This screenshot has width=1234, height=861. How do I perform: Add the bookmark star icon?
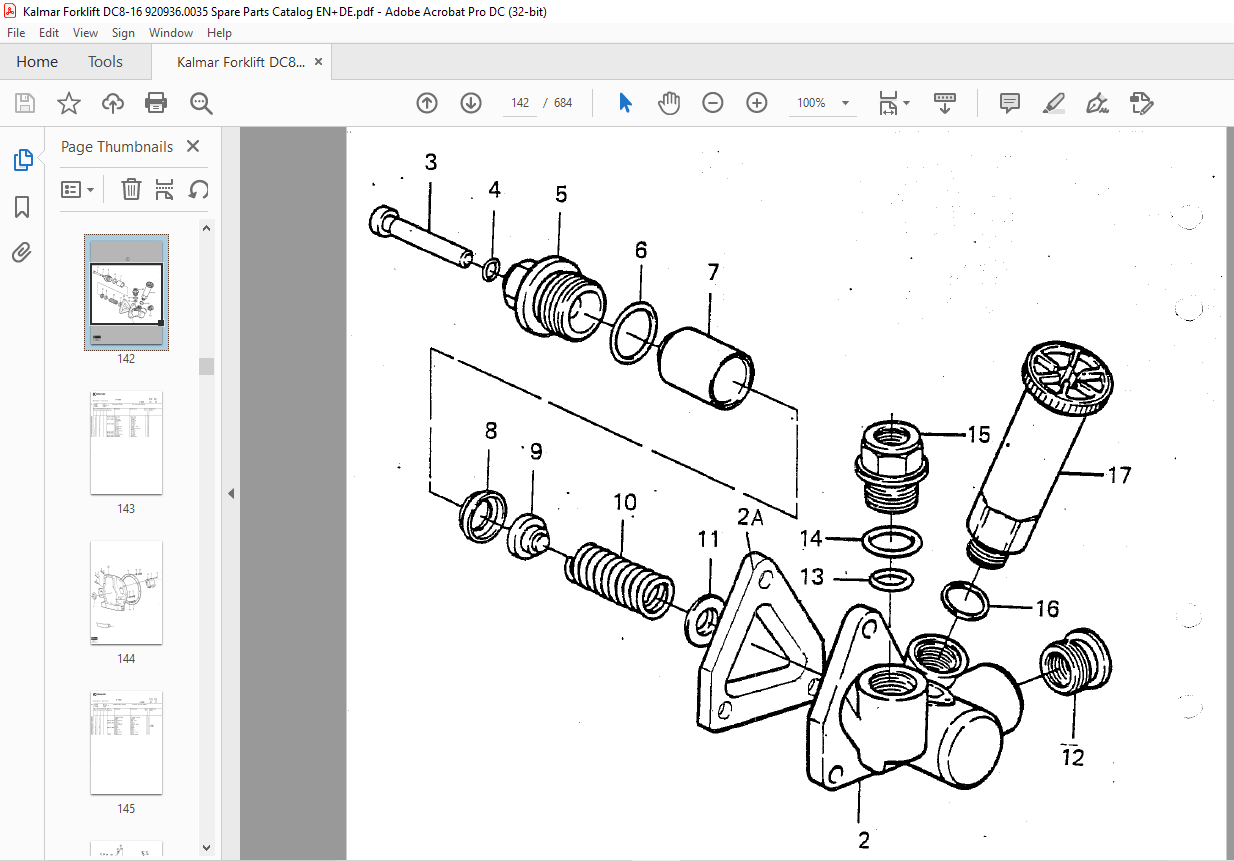[x=68, y=103]
